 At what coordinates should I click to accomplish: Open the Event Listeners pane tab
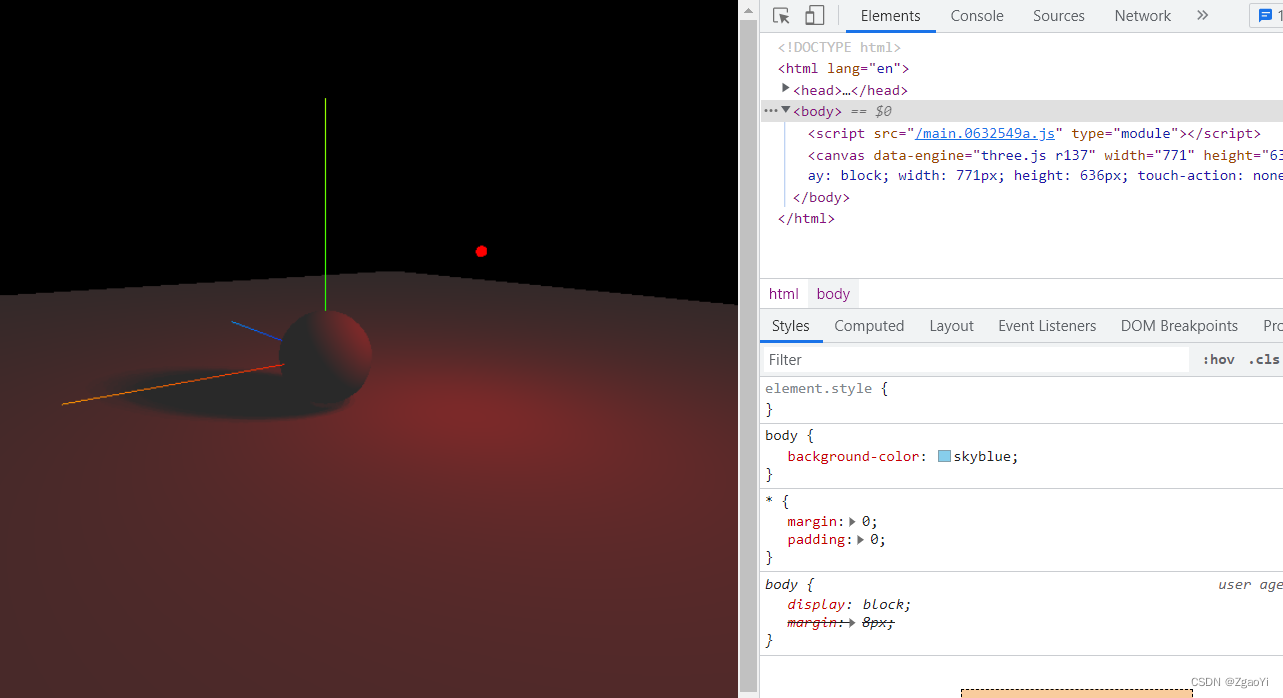click(x=1047, y=326)
